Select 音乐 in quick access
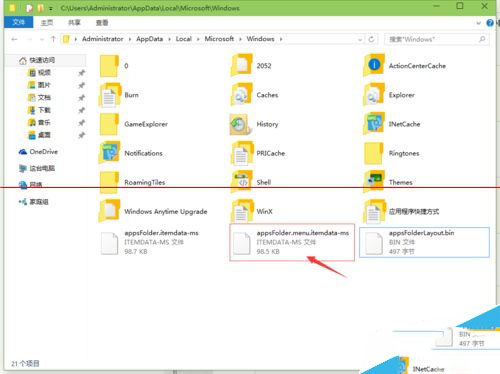The width and height of the screenshot is (500, 374). pos(39,123)
